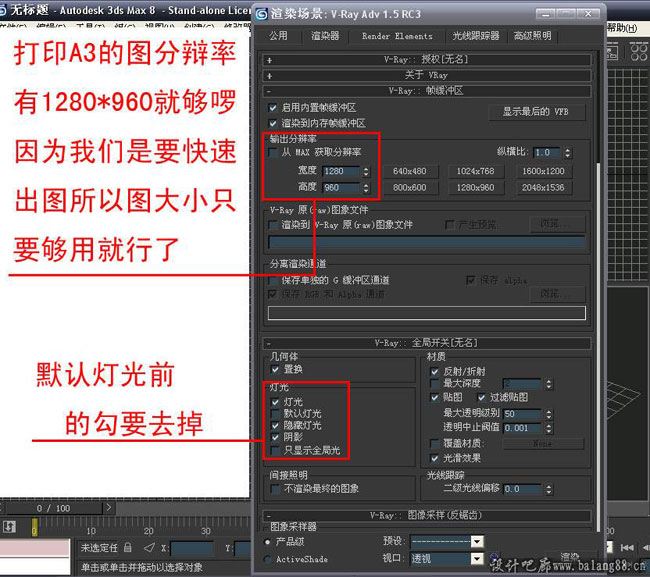Choose the 1600x1200 resolution preset
Image resolution: width=650 pixels, height=577 pixels.
point(543,171)
